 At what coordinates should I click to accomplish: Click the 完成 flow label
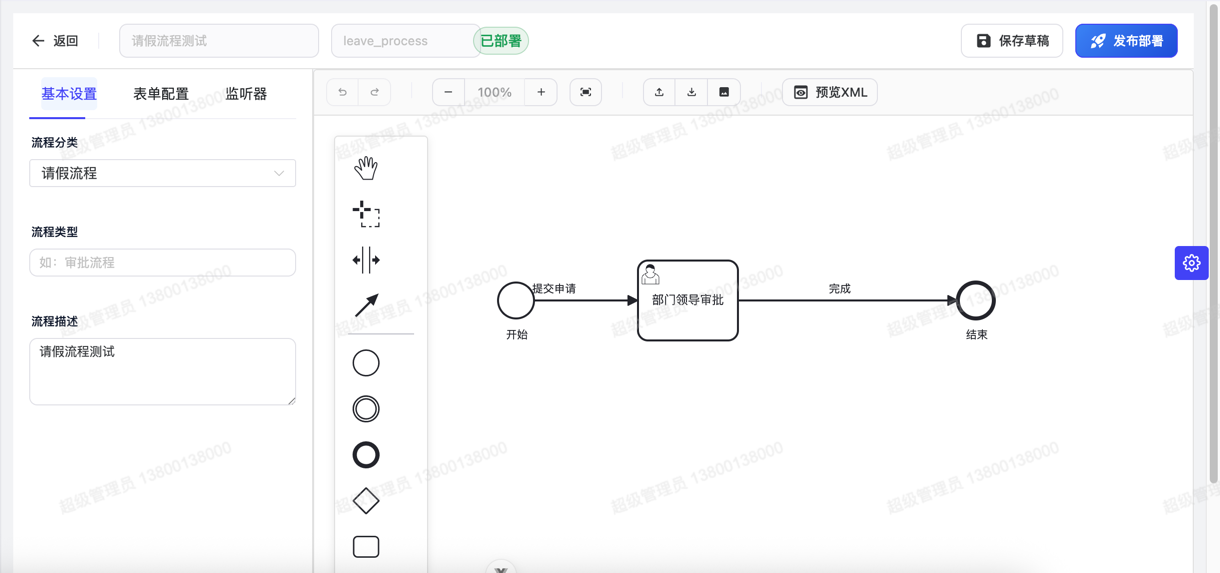click(x=840, y=289)
